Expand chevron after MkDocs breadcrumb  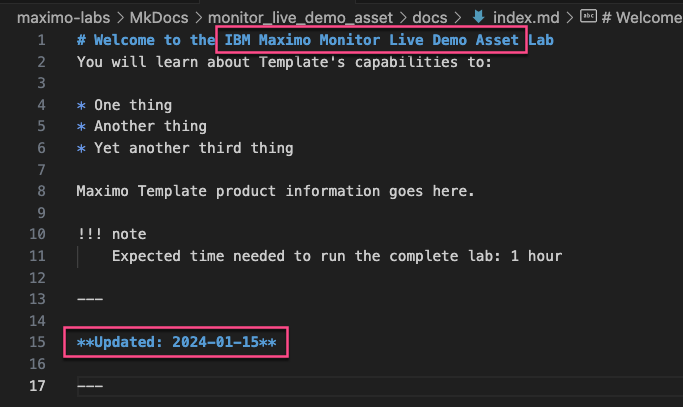coord(198,18)
